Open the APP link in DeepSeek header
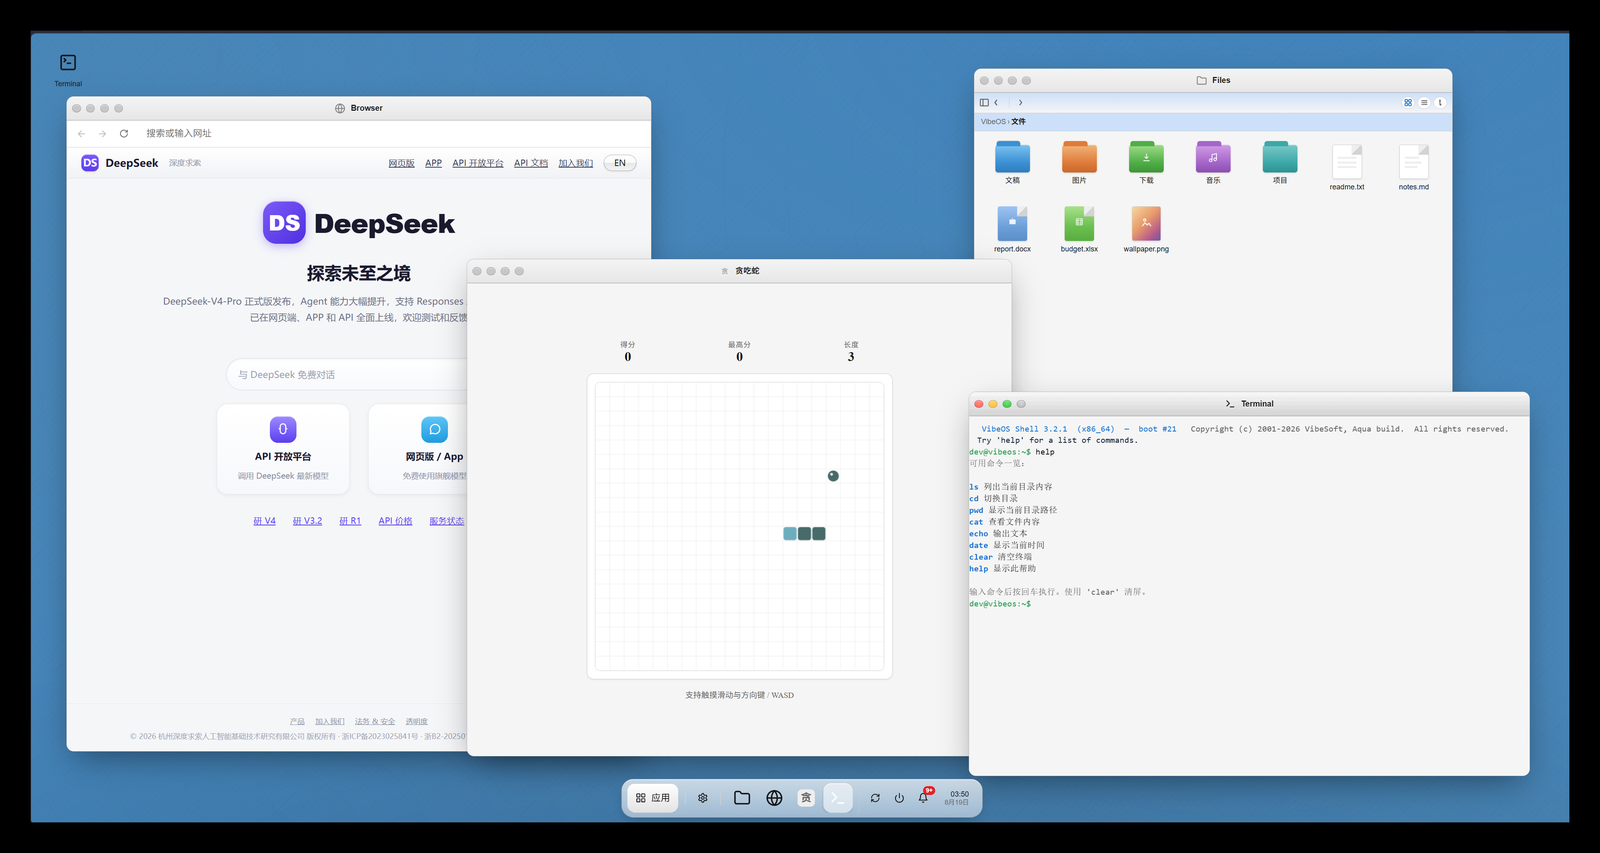The width and height of the screenshot is (1600, 853). [433, 163]
